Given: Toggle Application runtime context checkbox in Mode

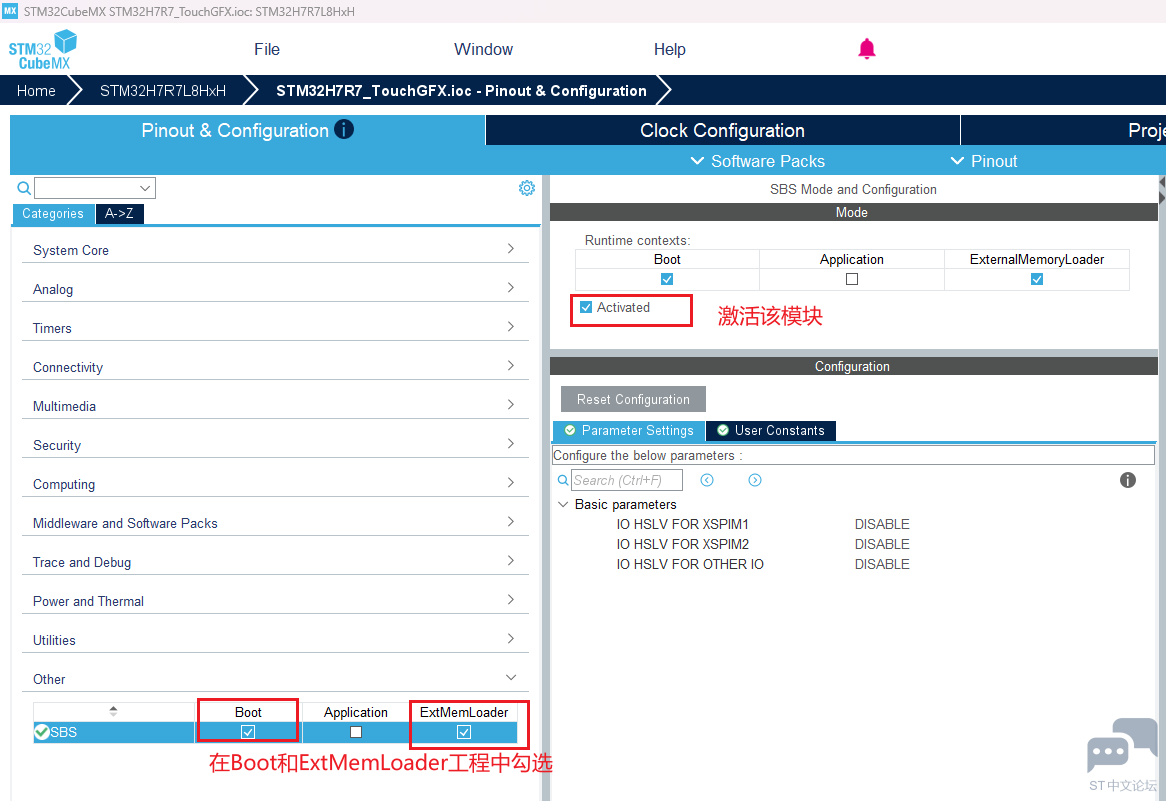Looking at the screenshot, I should tap(852, 280).
